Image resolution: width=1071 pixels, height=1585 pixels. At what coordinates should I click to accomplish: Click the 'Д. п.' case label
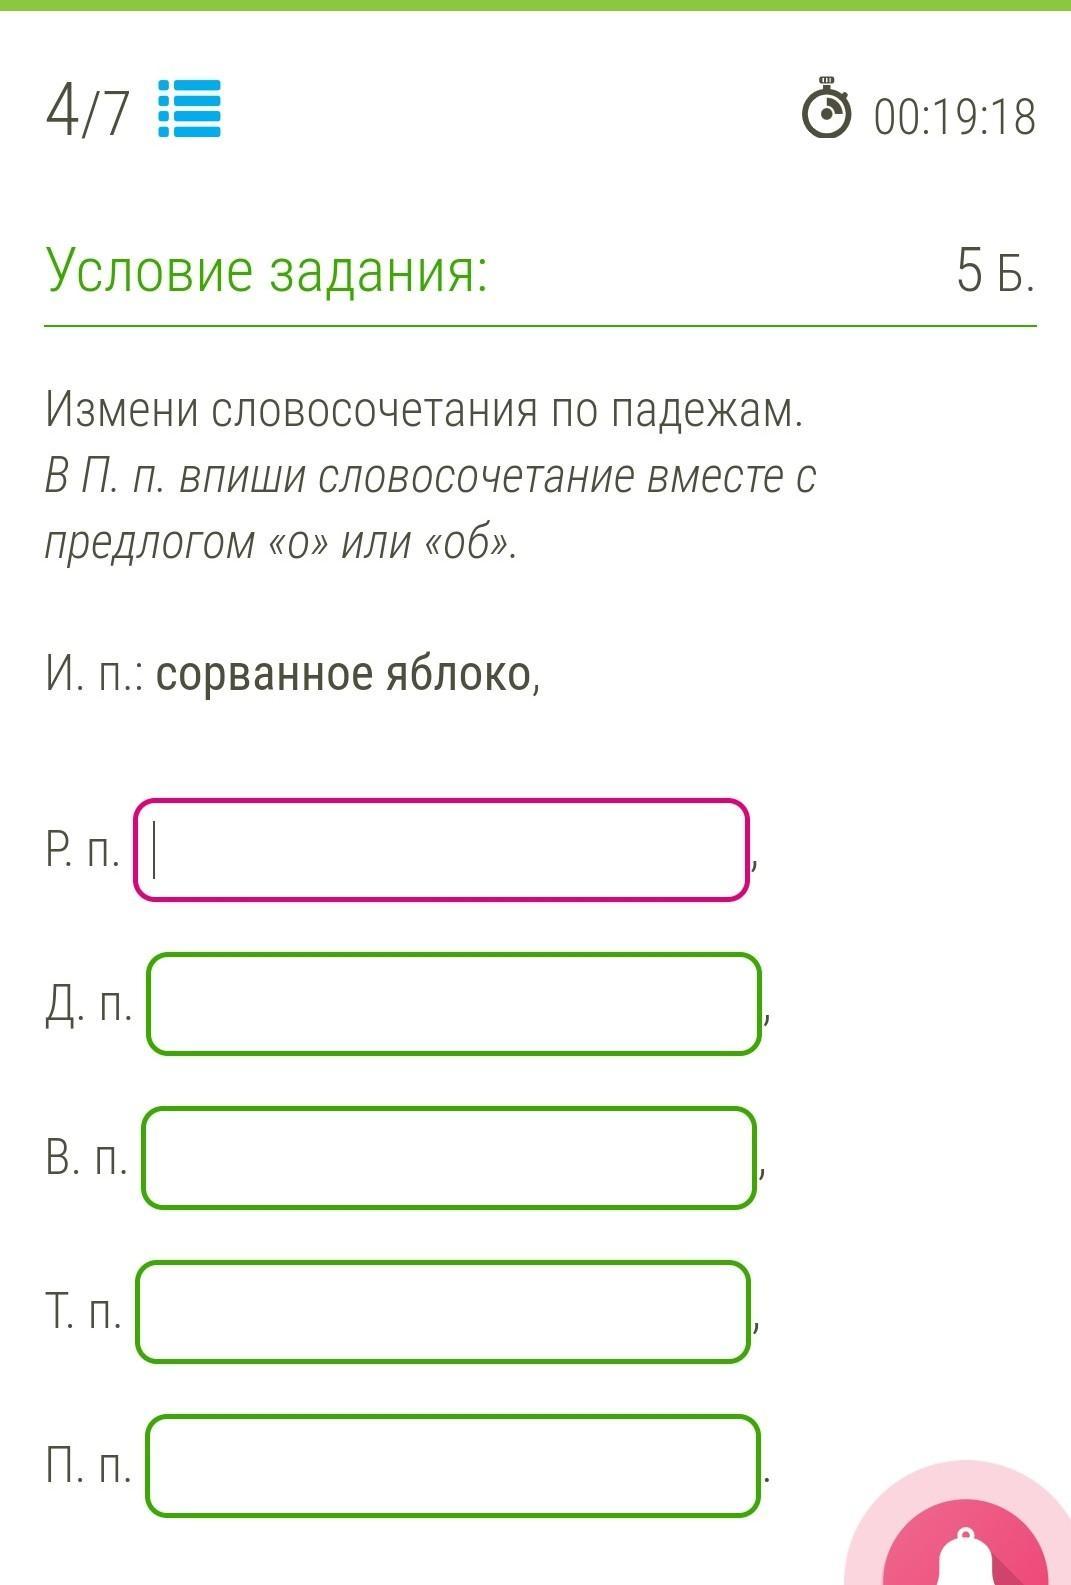(x=88, y=1005)
